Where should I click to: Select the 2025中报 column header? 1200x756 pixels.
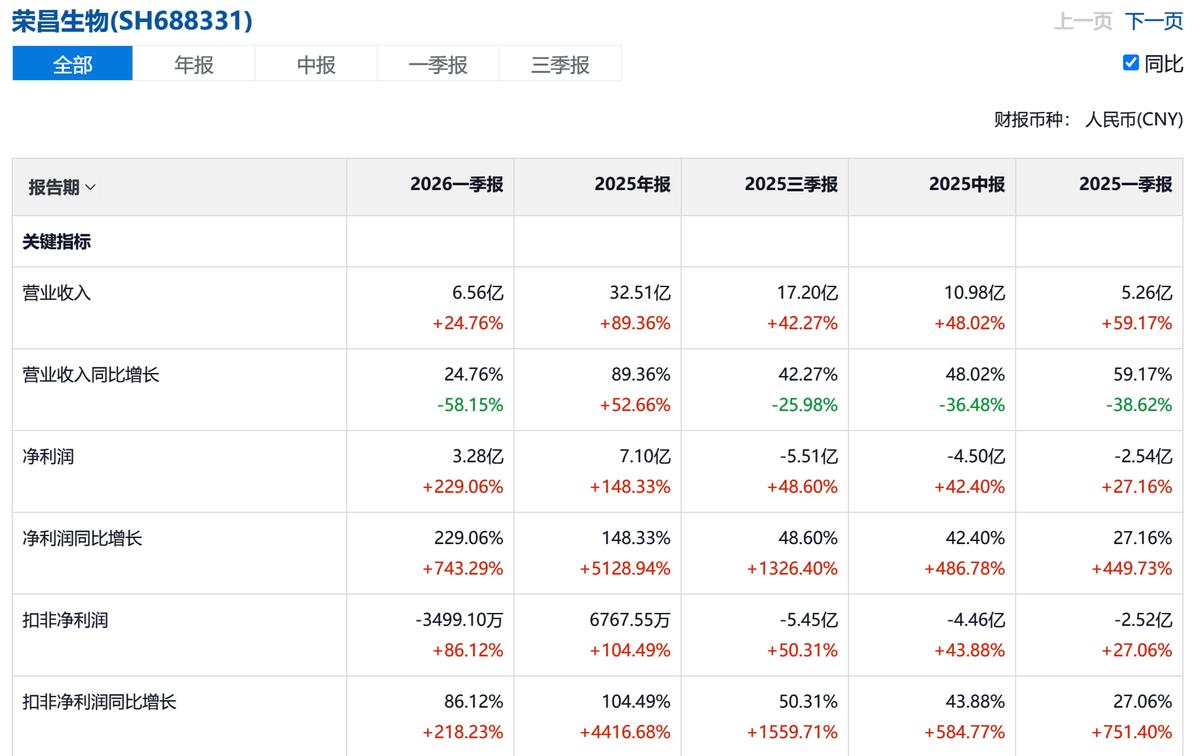967,185
